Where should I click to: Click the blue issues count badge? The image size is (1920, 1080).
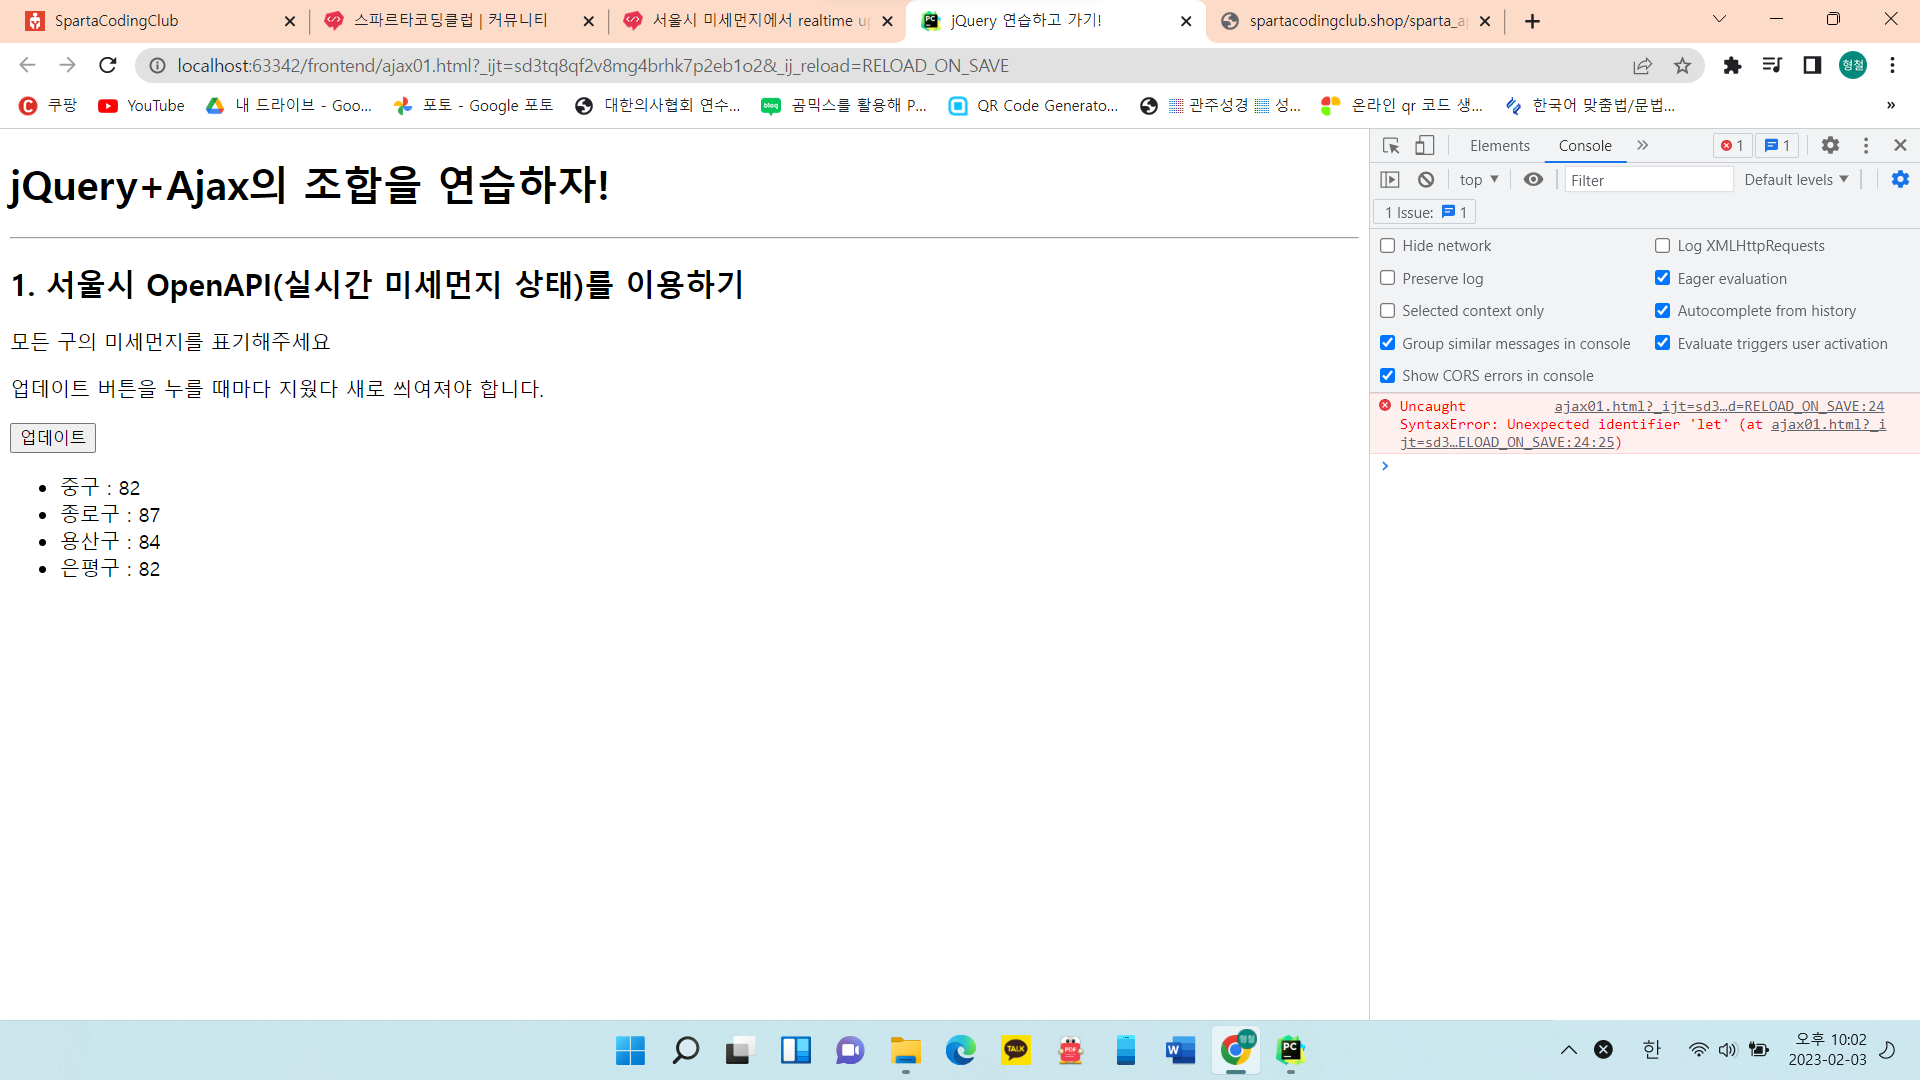tap(1777, 146)
